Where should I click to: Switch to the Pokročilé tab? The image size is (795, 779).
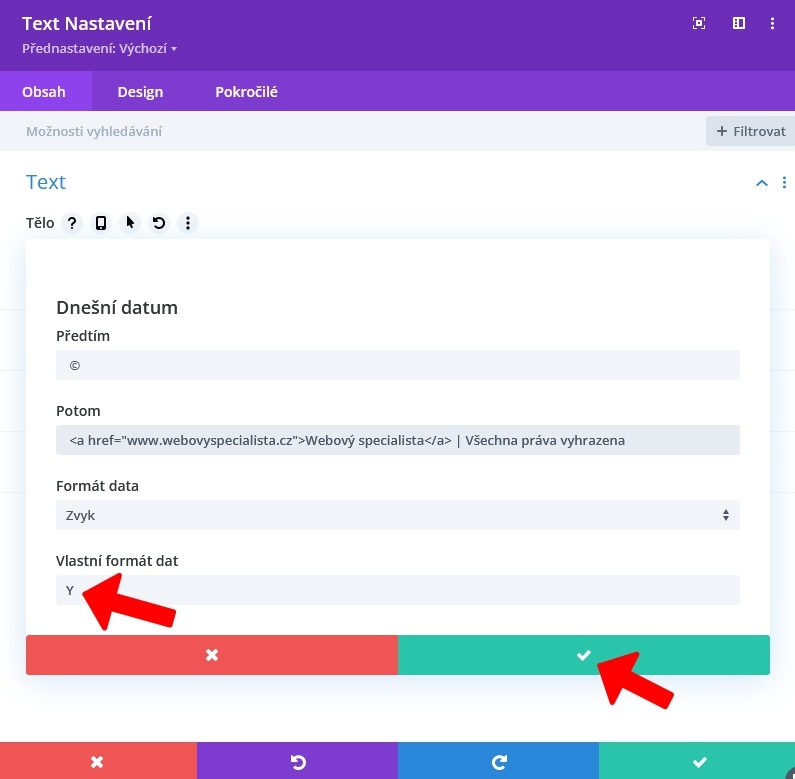(246, 92)
